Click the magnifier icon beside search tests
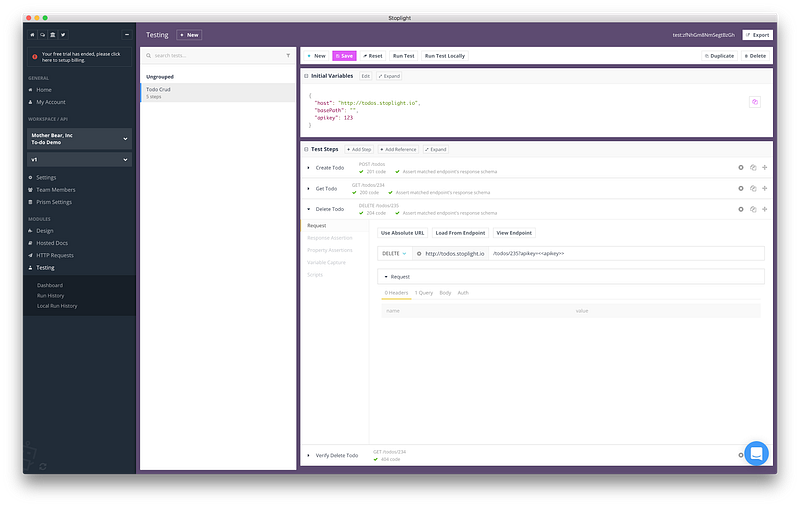The height and width of the screenshot is (507, 800). click(x=148, y=56)
